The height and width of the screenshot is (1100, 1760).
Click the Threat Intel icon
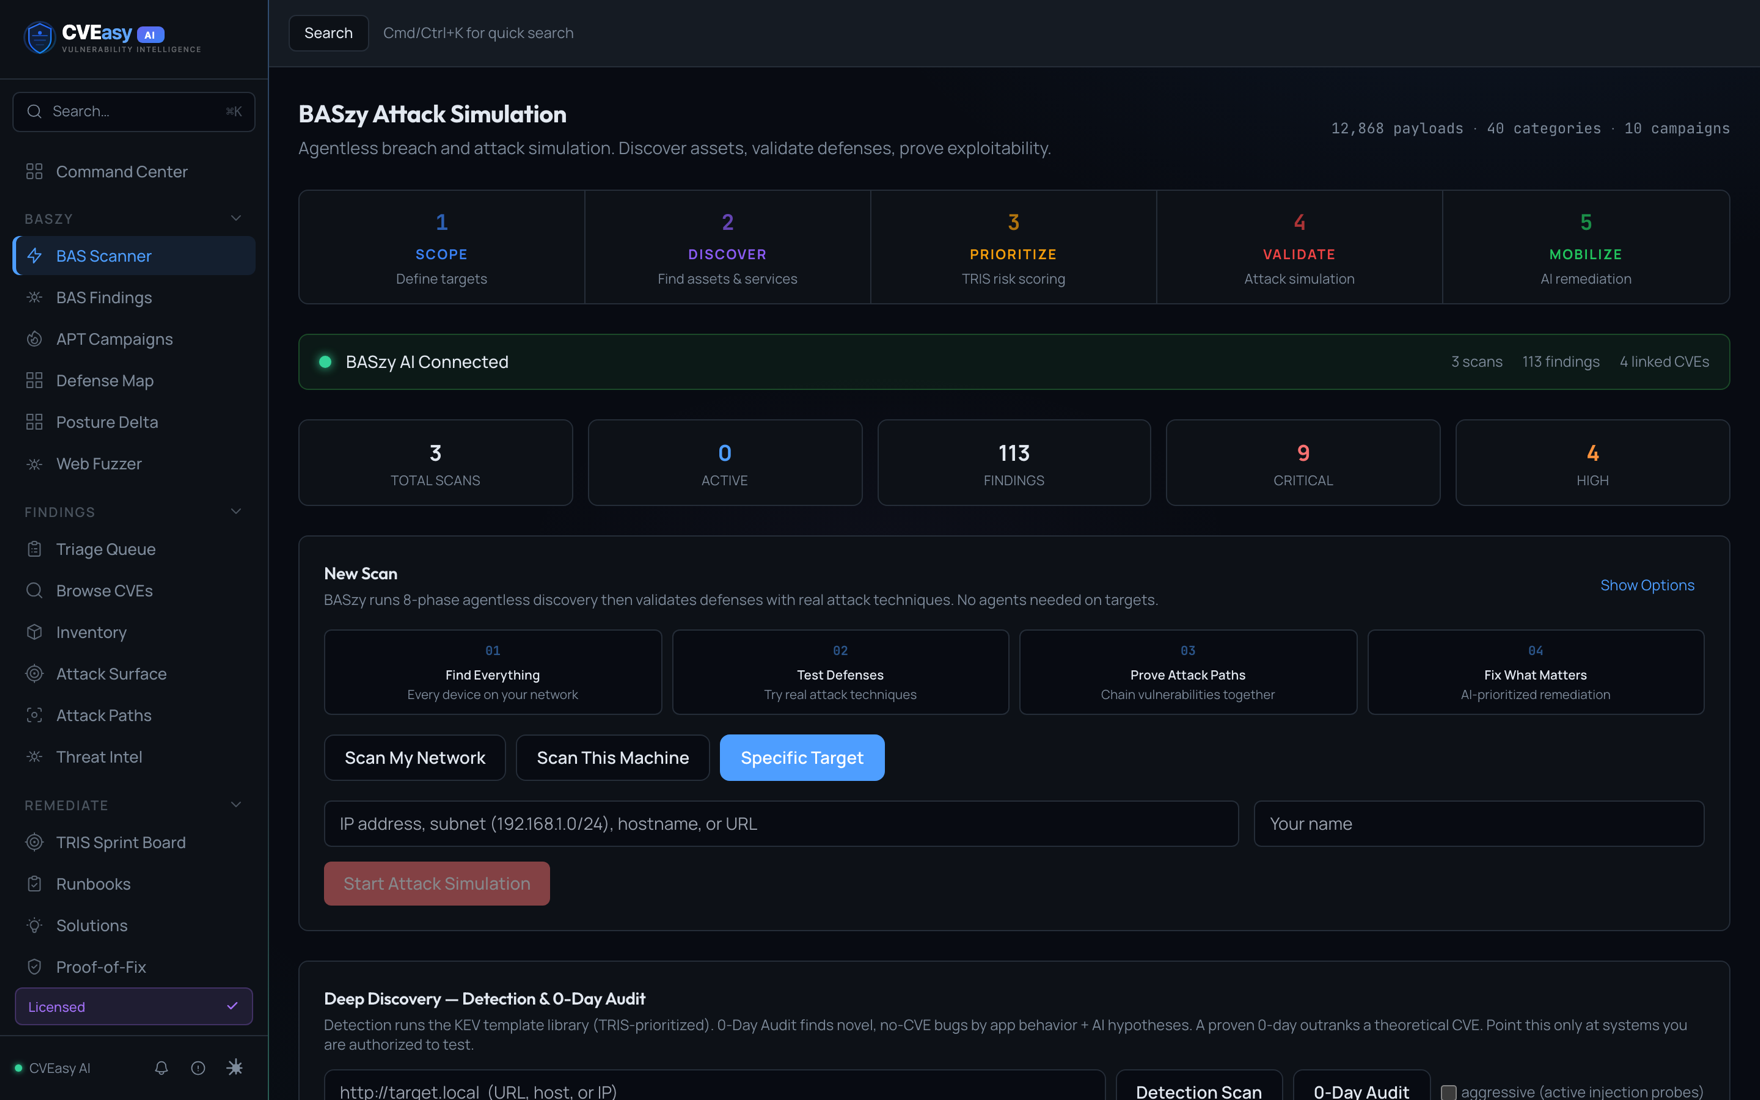pos(34,757)
